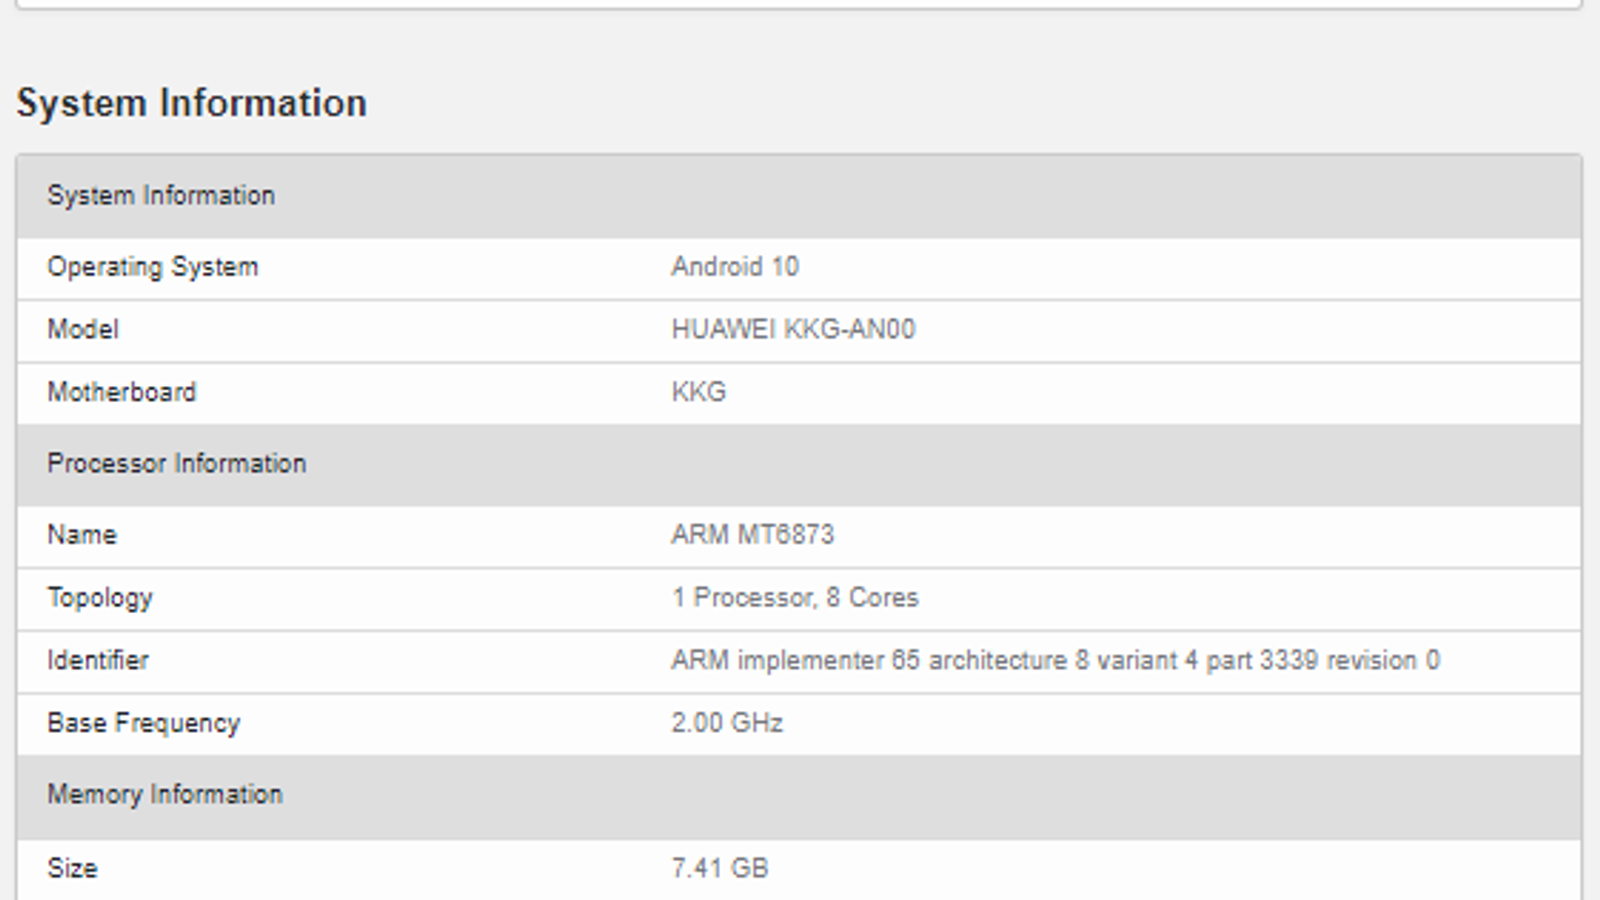This screenshot has height=900, width=1600.
Task: Select the Android 10 value
Action: [x=735, y=267]
